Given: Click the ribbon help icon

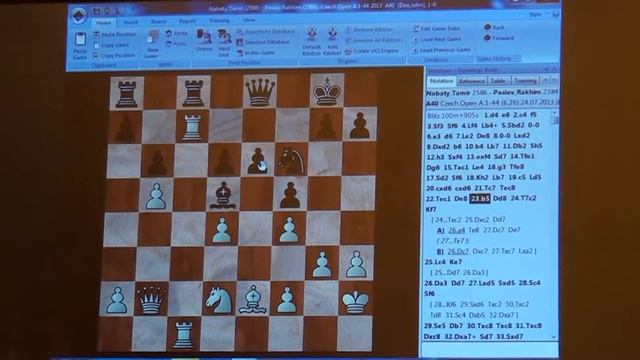Looking at the screenshot, I should click(x=556, y=14).
